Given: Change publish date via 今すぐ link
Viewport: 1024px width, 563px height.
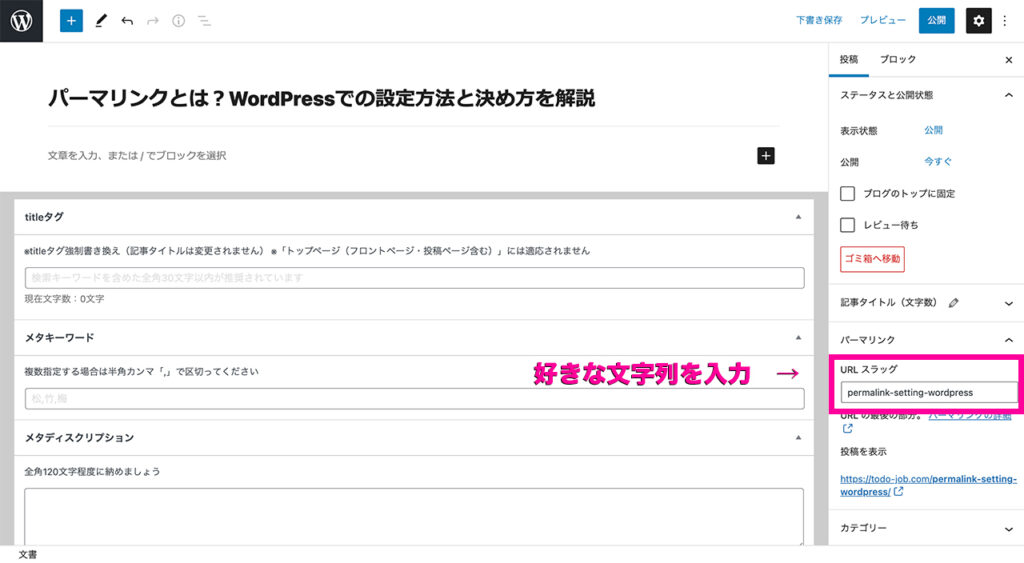Looking at the screenshot, I should tap(938, 161).
